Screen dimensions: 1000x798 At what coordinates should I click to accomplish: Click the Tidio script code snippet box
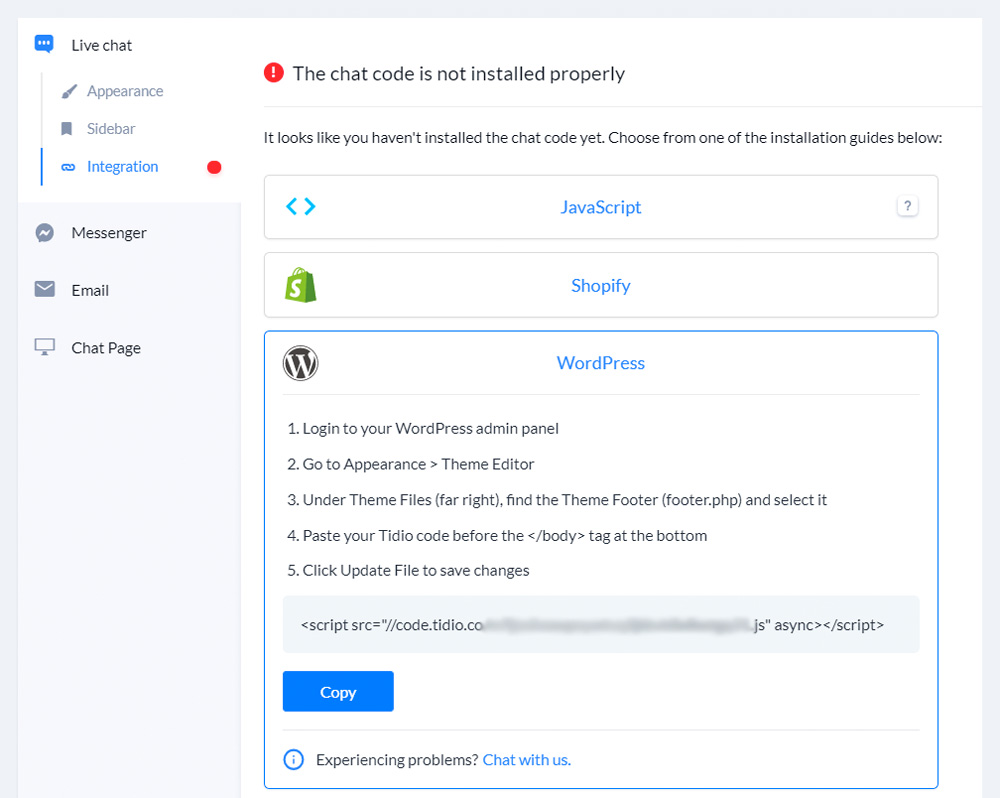[601, 624]
